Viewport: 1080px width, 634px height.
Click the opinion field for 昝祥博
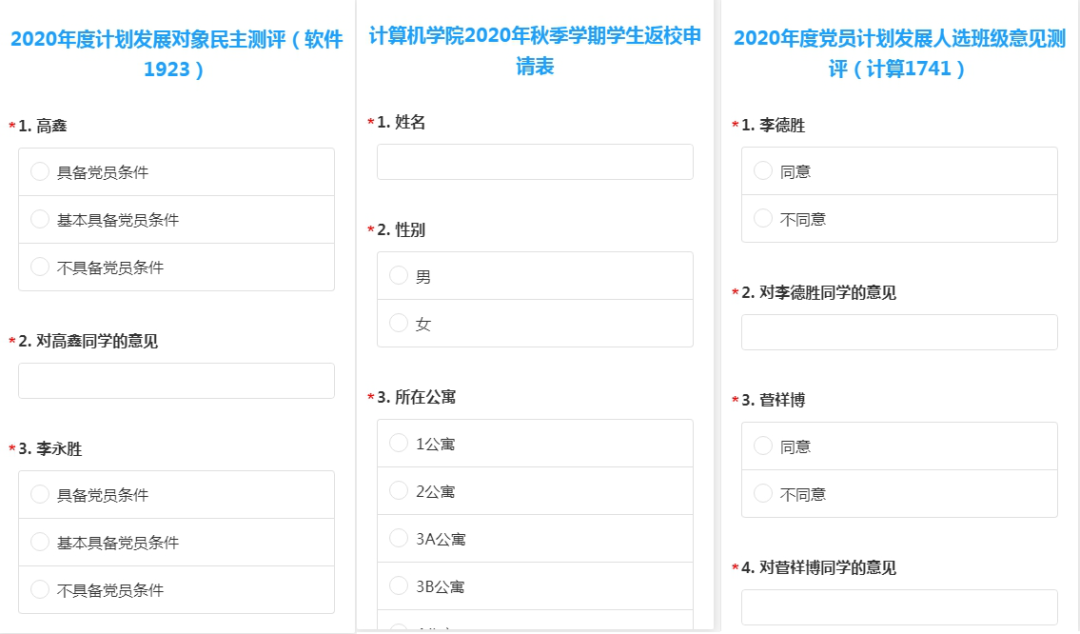click(x=898, y=605)
